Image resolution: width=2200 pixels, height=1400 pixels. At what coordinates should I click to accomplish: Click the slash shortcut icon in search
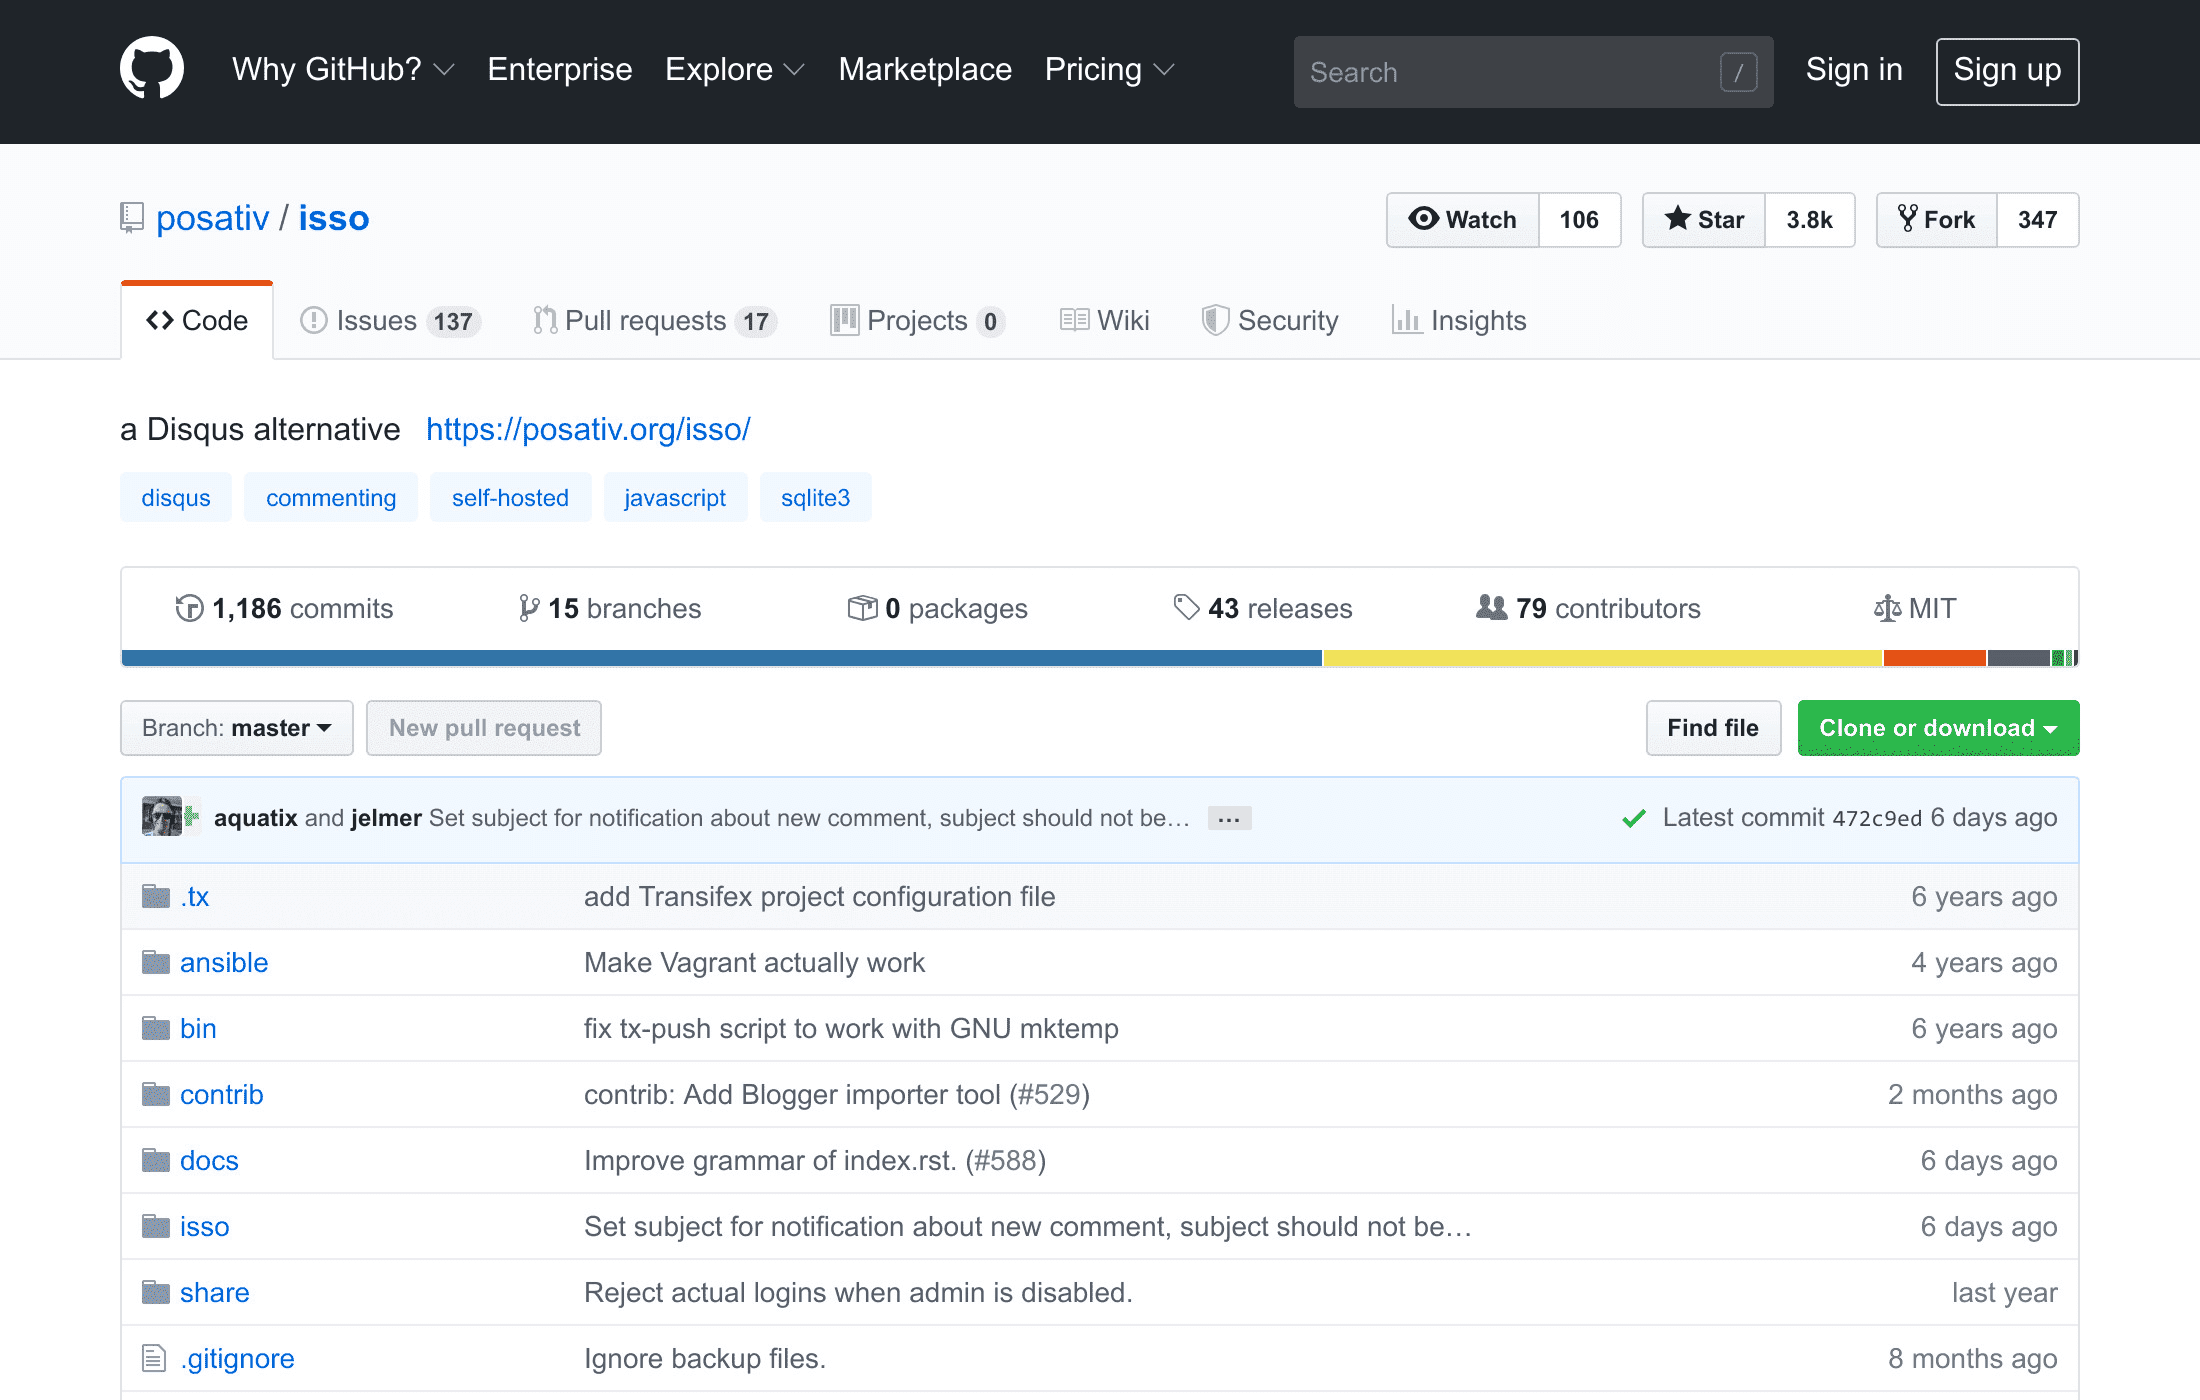pos(1738,72)
